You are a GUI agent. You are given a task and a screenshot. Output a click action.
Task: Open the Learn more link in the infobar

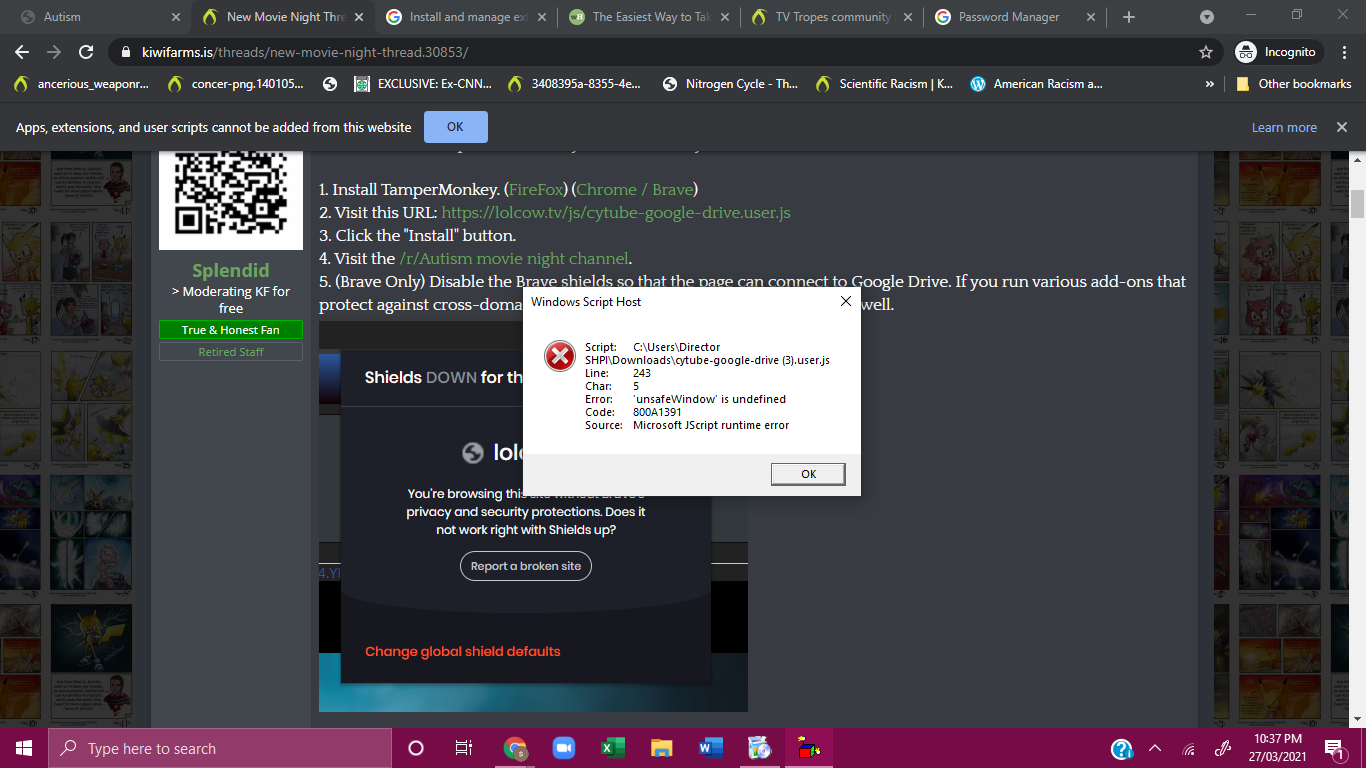tap(1284, 127)
